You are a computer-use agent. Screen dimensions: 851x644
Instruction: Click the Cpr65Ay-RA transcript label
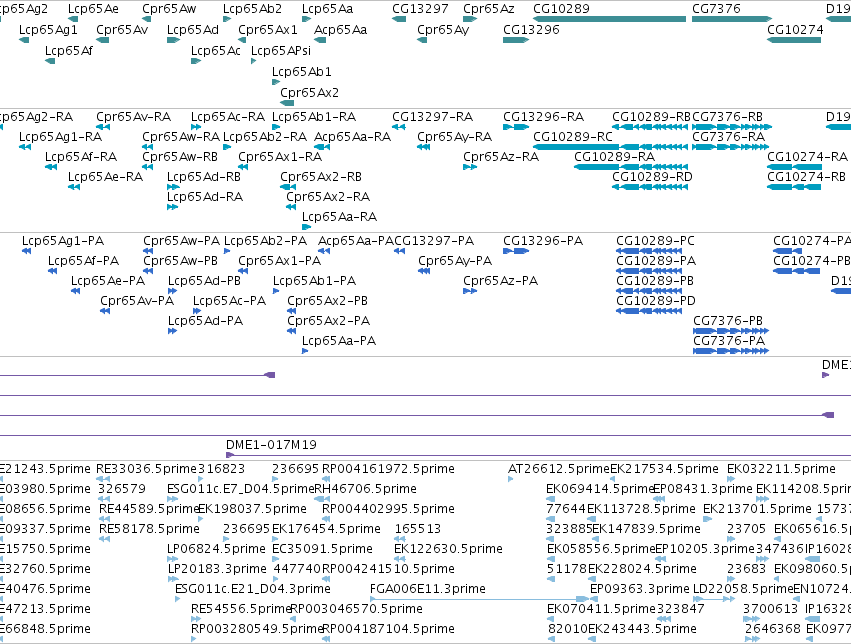(454, 137)
